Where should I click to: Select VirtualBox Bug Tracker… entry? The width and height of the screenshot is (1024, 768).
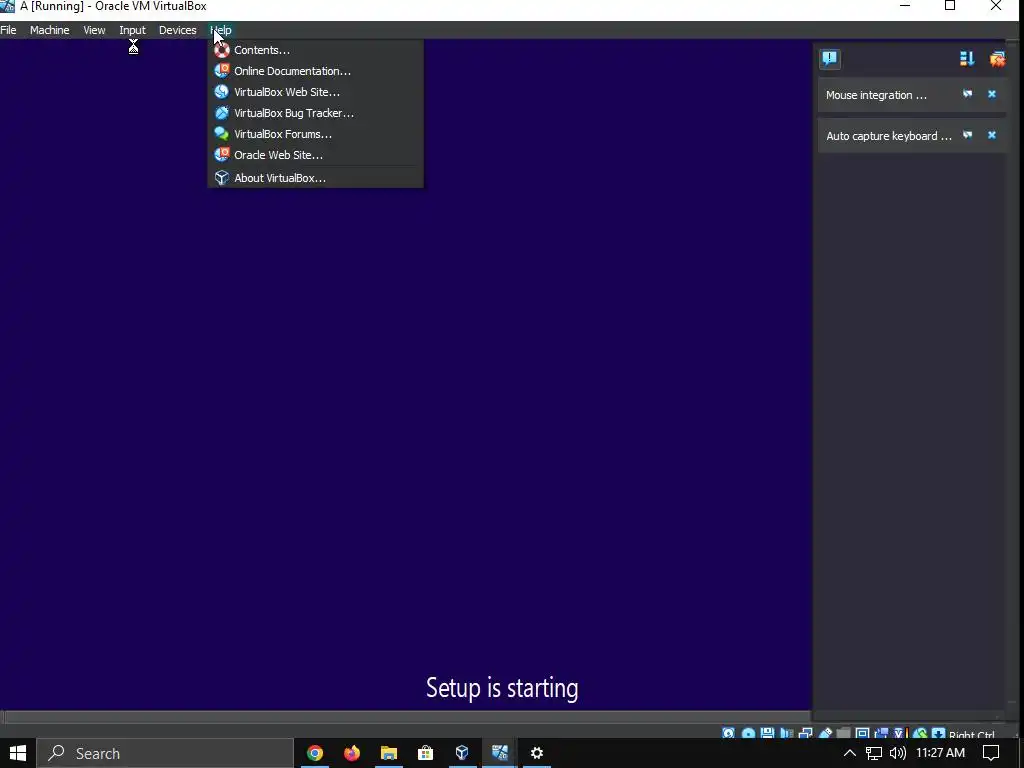(315, 113)
